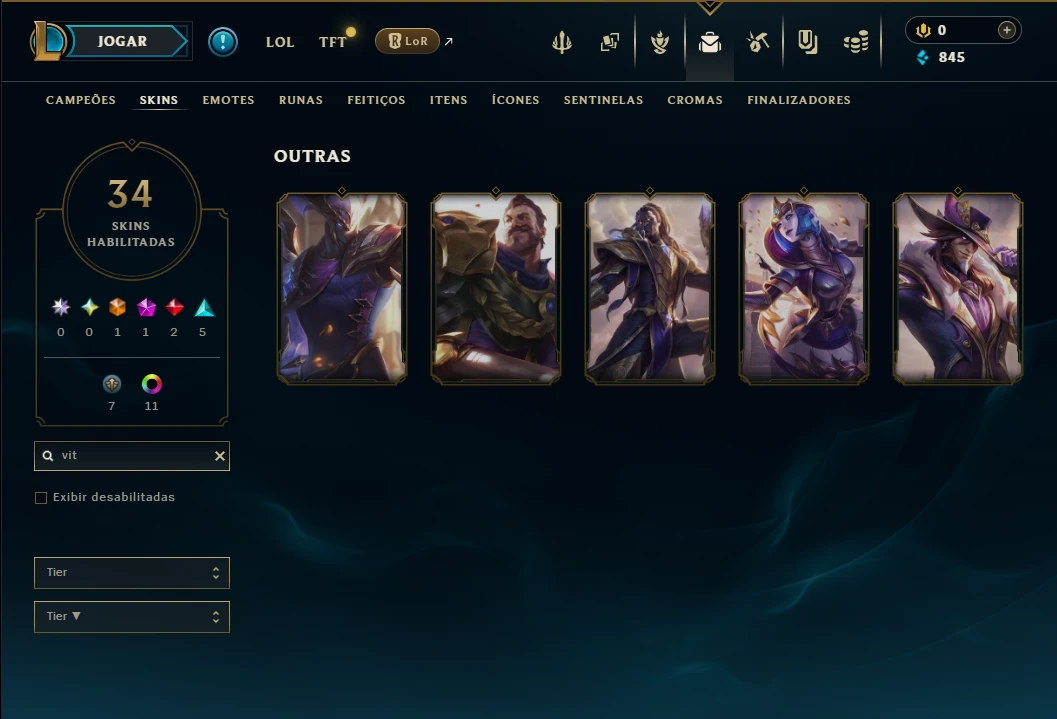Expand the first Tier dropdown
Screen dimensions: 1057x719
click(132, 573)
